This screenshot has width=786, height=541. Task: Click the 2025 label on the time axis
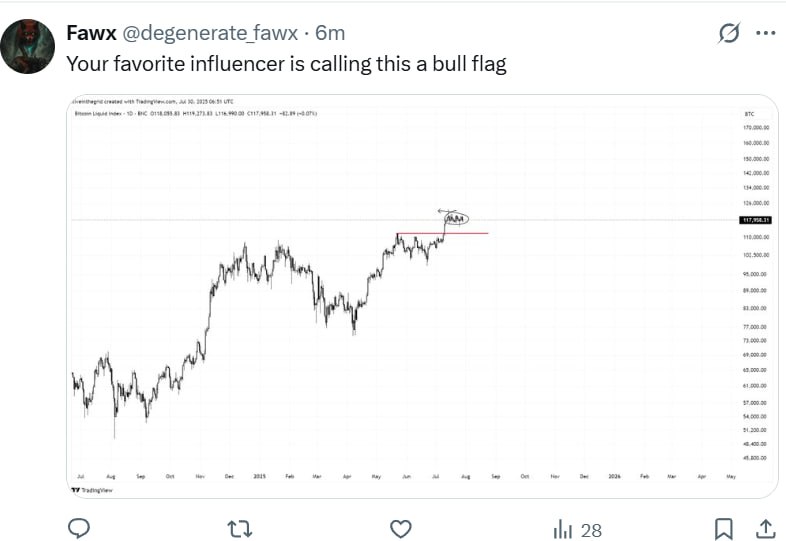tap(258, 477)
